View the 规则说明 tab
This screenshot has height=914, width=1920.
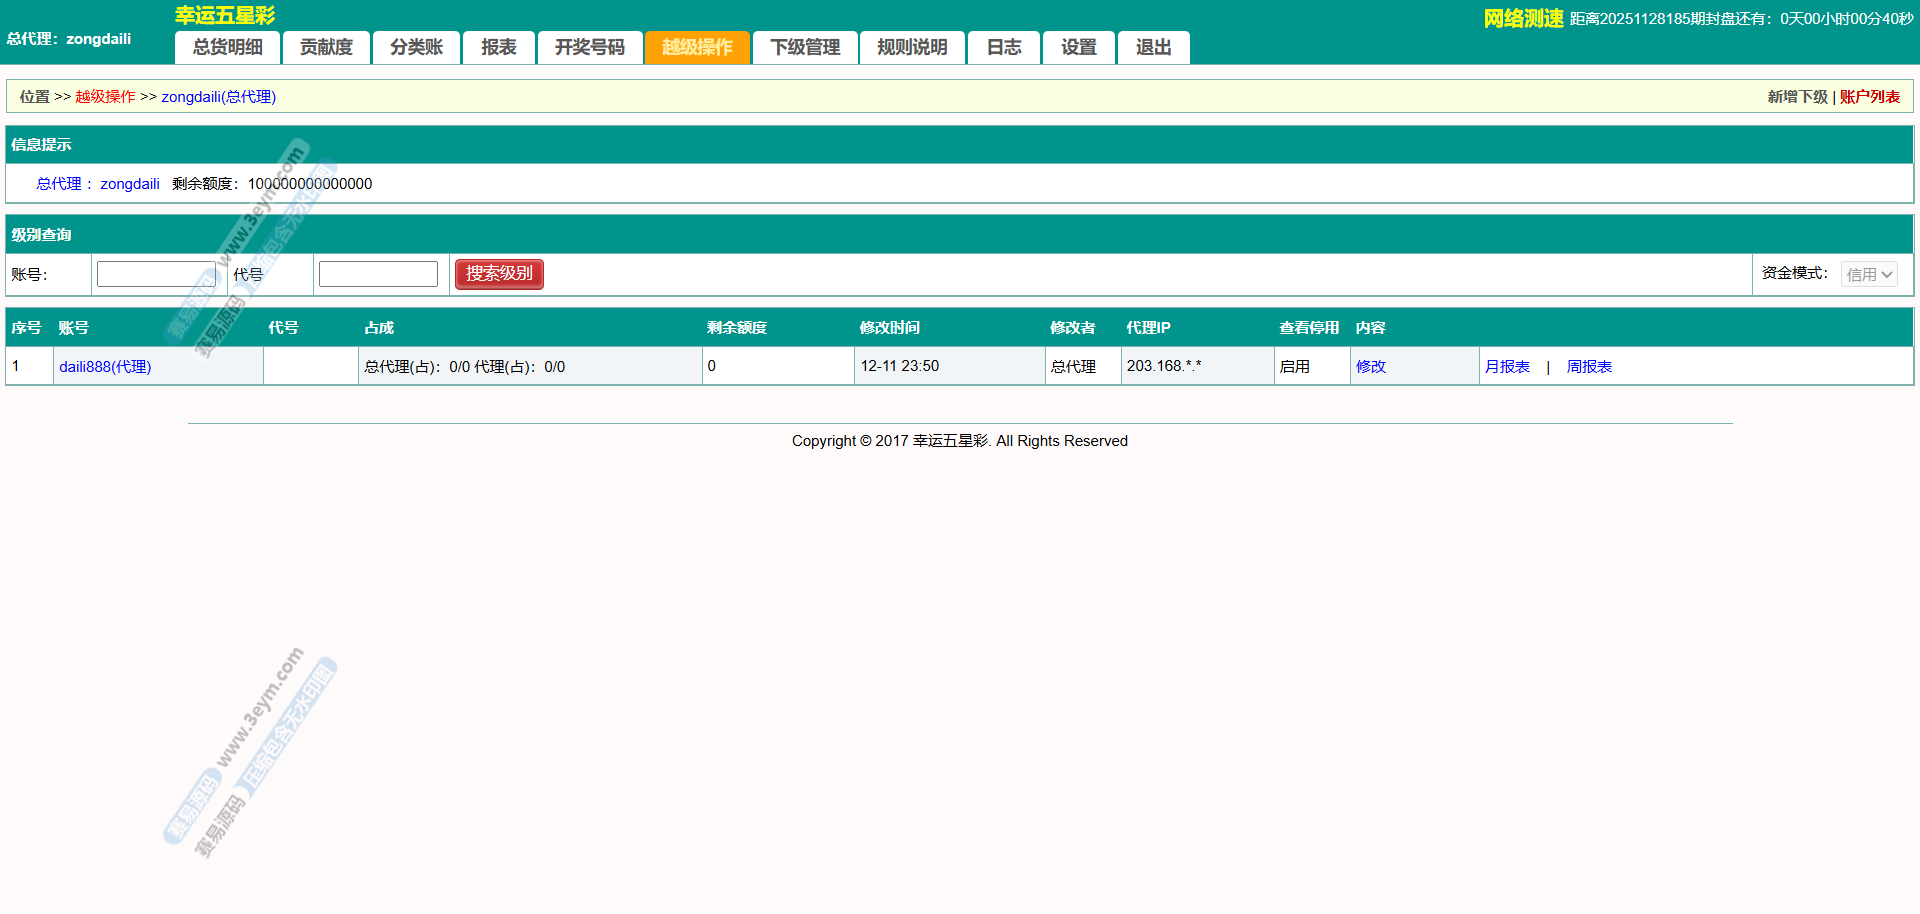(912, 47)
